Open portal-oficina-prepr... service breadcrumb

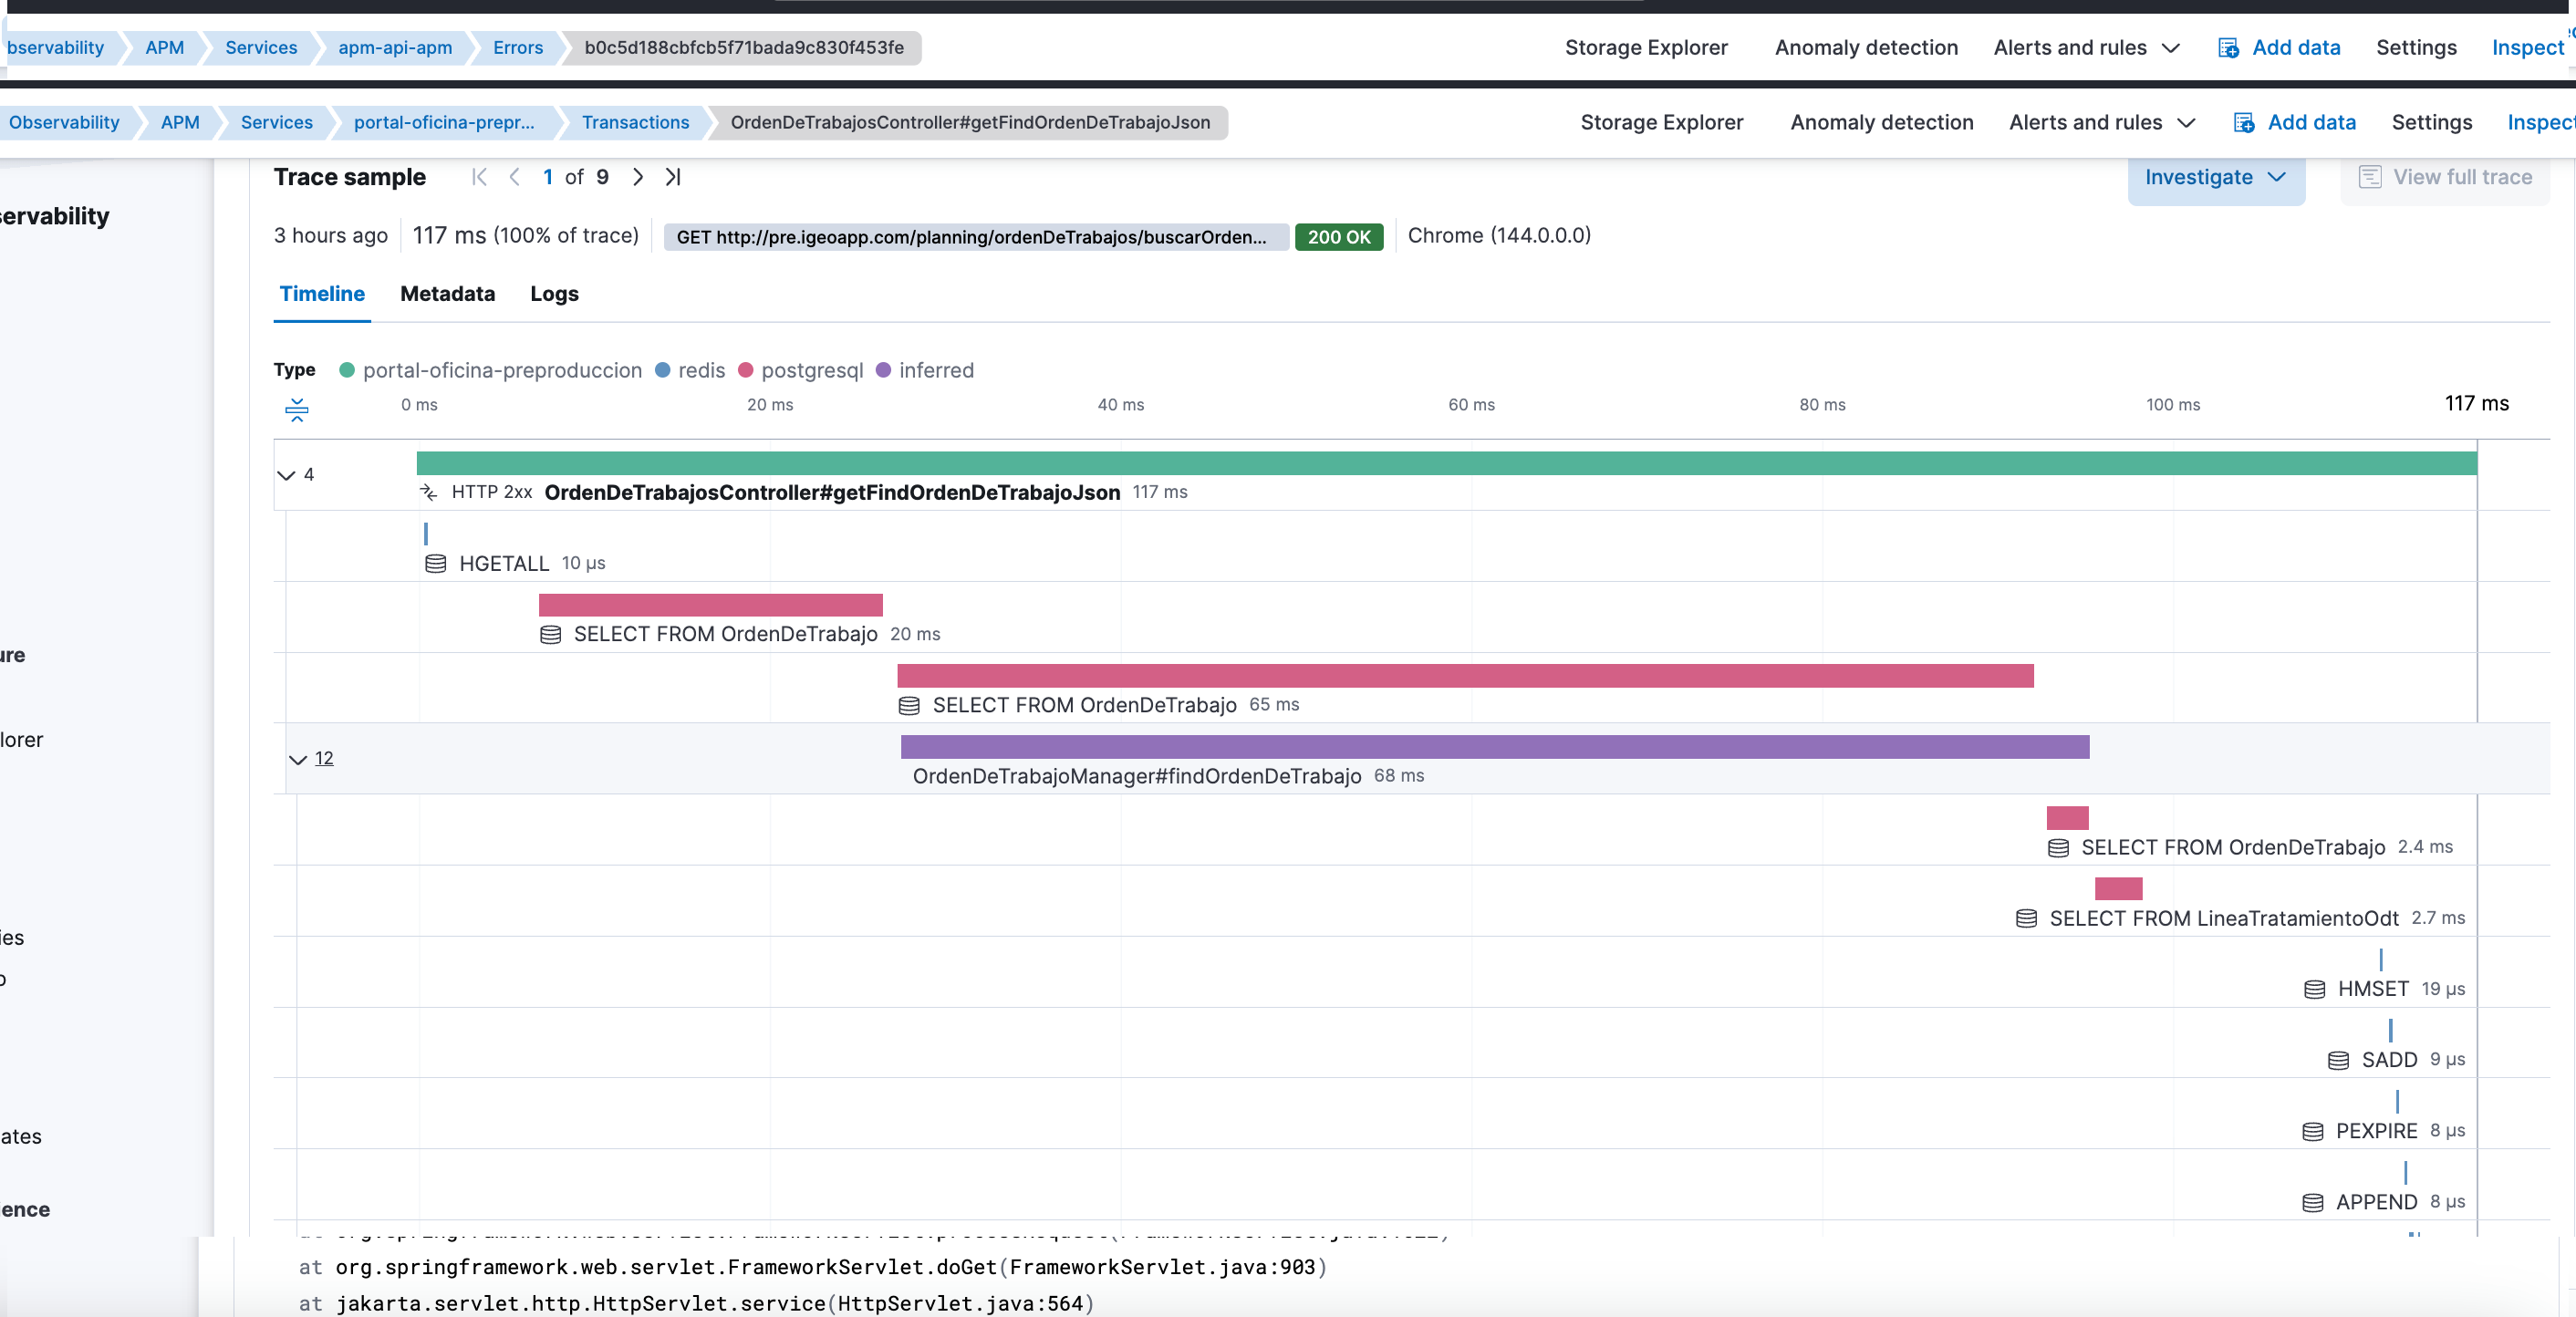tap(444, 123)
